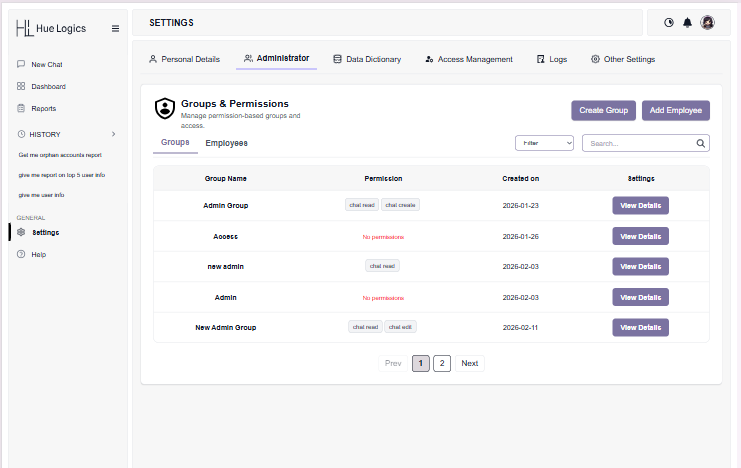Open 'Get me orphan accounts report' history item
The image size is (741, 468).
point(60,155)
